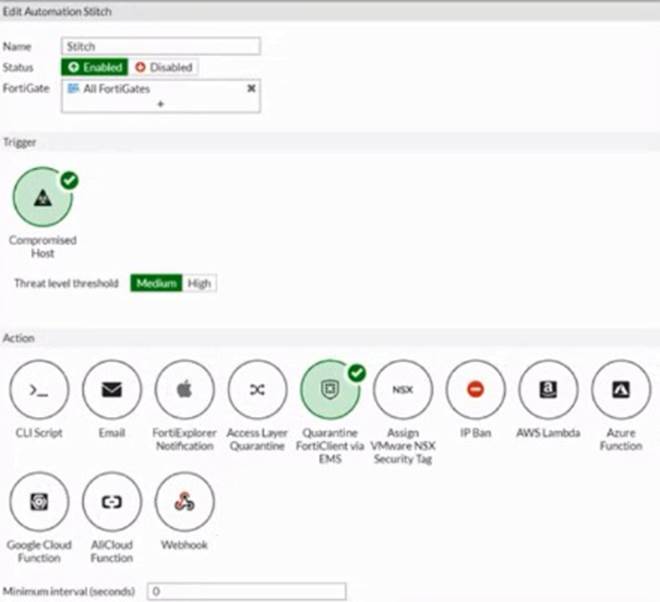Select the Webhook action icon

tap(185, 502)
